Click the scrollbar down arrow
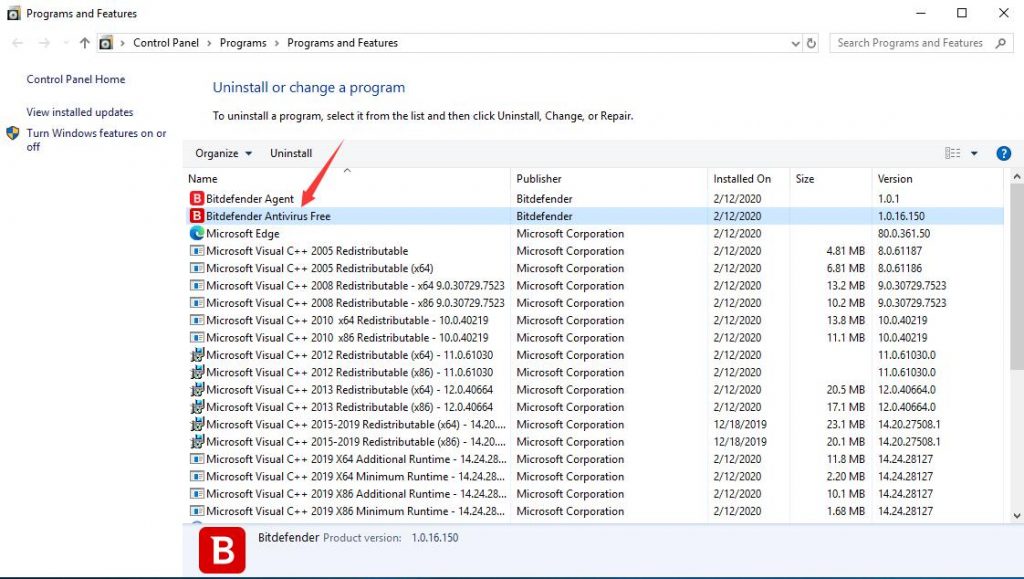Viewport: 1024px width, 579px height. point(1017,515)
